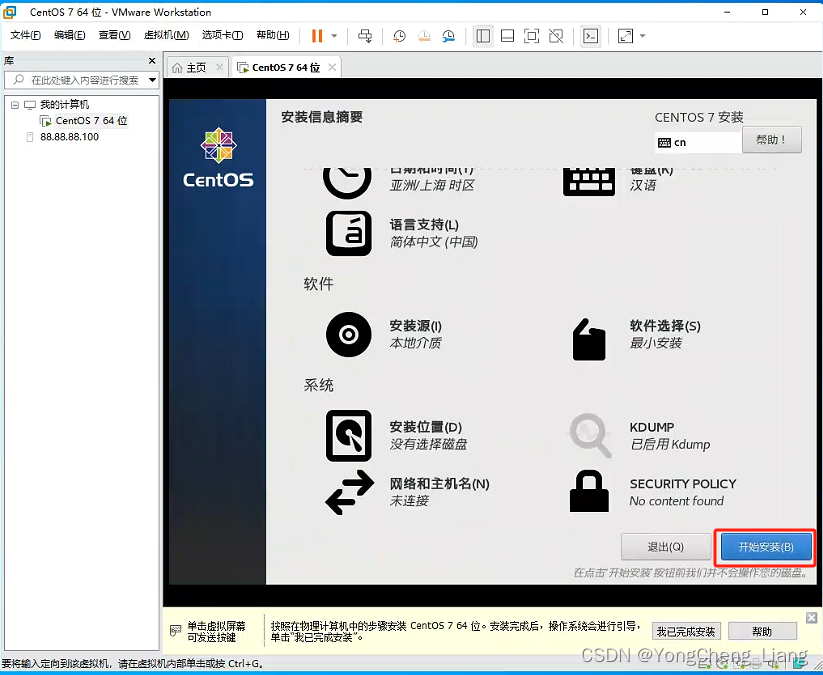The height and width of the screenshot is (675, 823).
Task: Click the VMware Workstation title icon
Action: (x=10, y=12)
